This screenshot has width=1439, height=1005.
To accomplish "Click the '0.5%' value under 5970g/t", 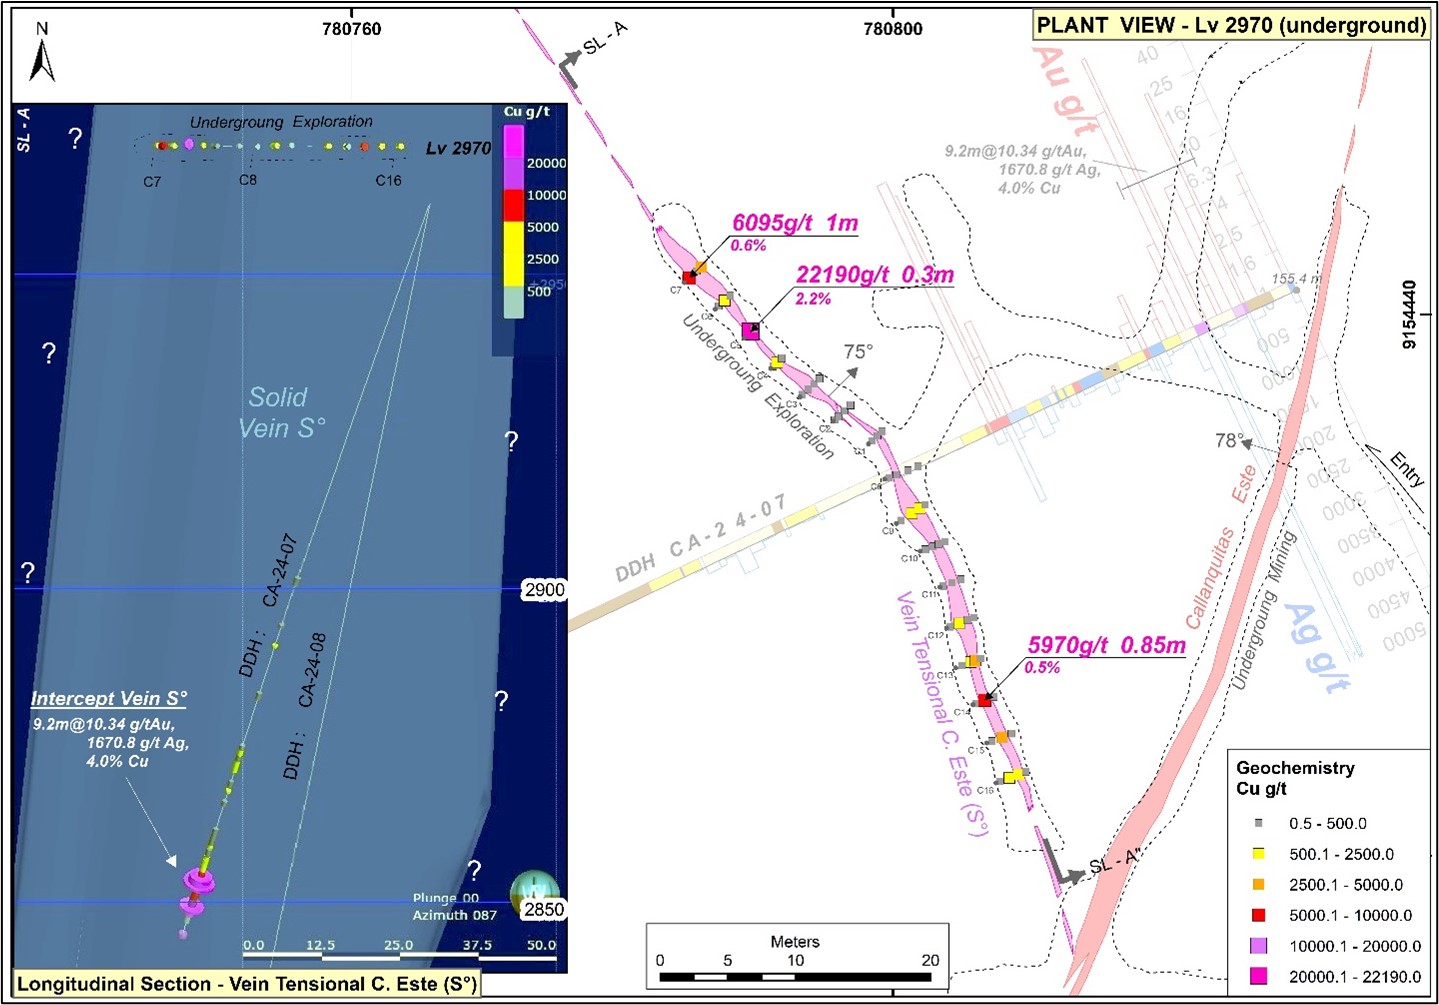I will click(x=1042, y=668).
